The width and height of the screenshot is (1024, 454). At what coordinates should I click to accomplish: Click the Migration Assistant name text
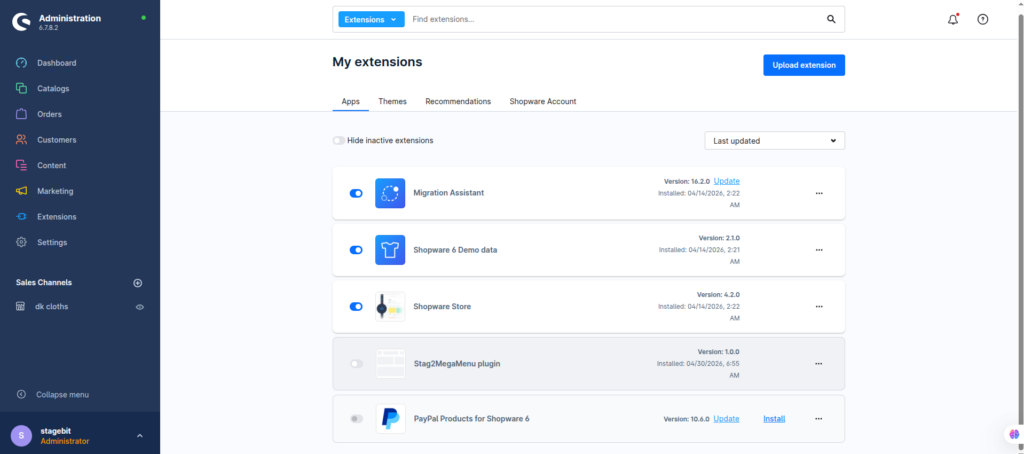(449, 193)
